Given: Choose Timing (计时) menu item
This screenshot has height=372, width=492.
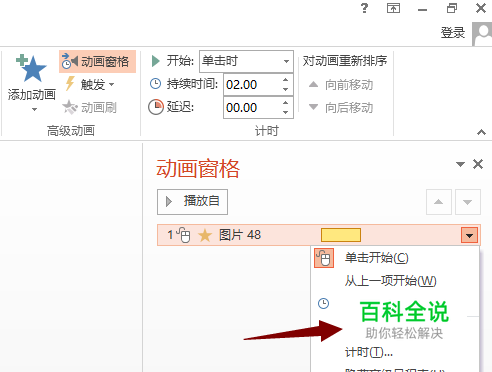Looking at the screenshot, I should click(395, 352).
